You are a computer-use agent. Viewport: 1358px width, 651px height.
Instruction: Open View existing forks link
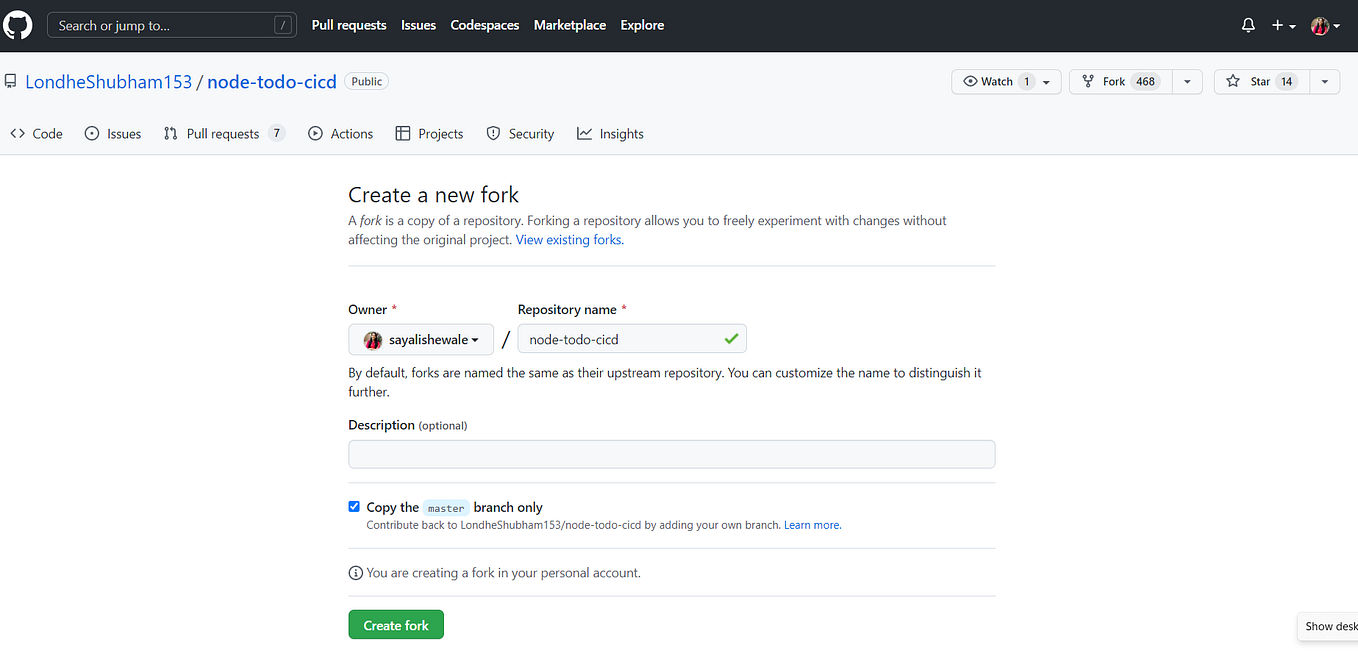coord(568,239)
